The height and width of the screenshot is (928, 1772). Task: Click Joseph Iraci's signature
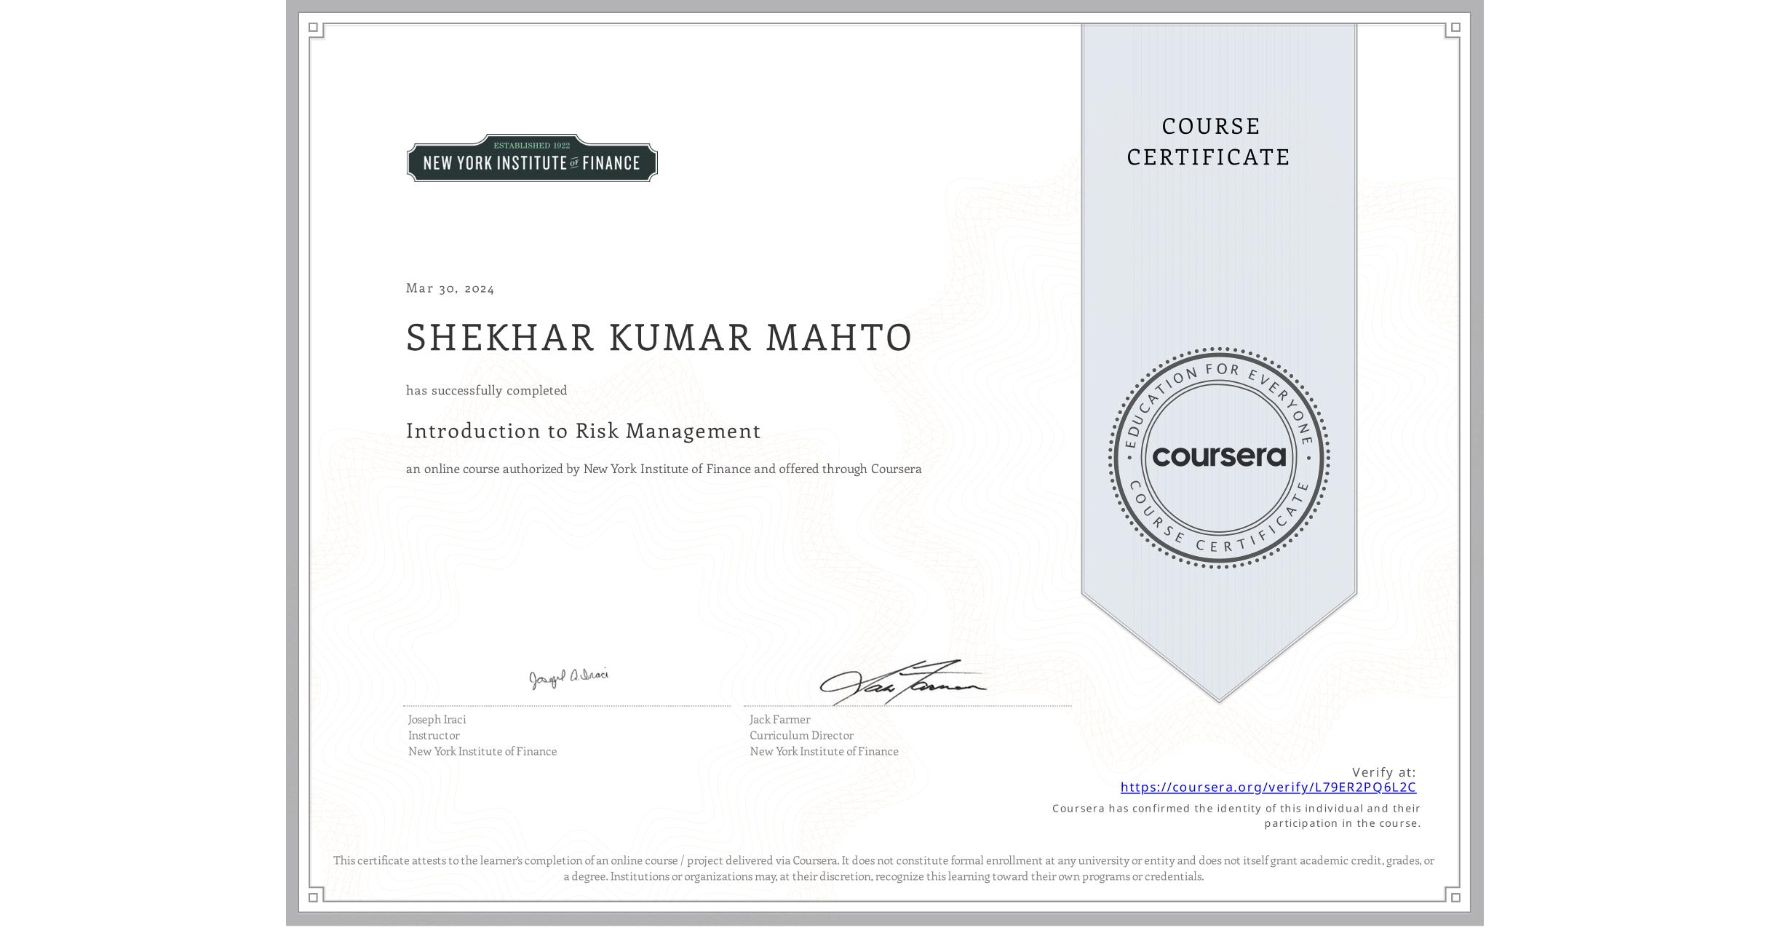(x=569, y=678)
